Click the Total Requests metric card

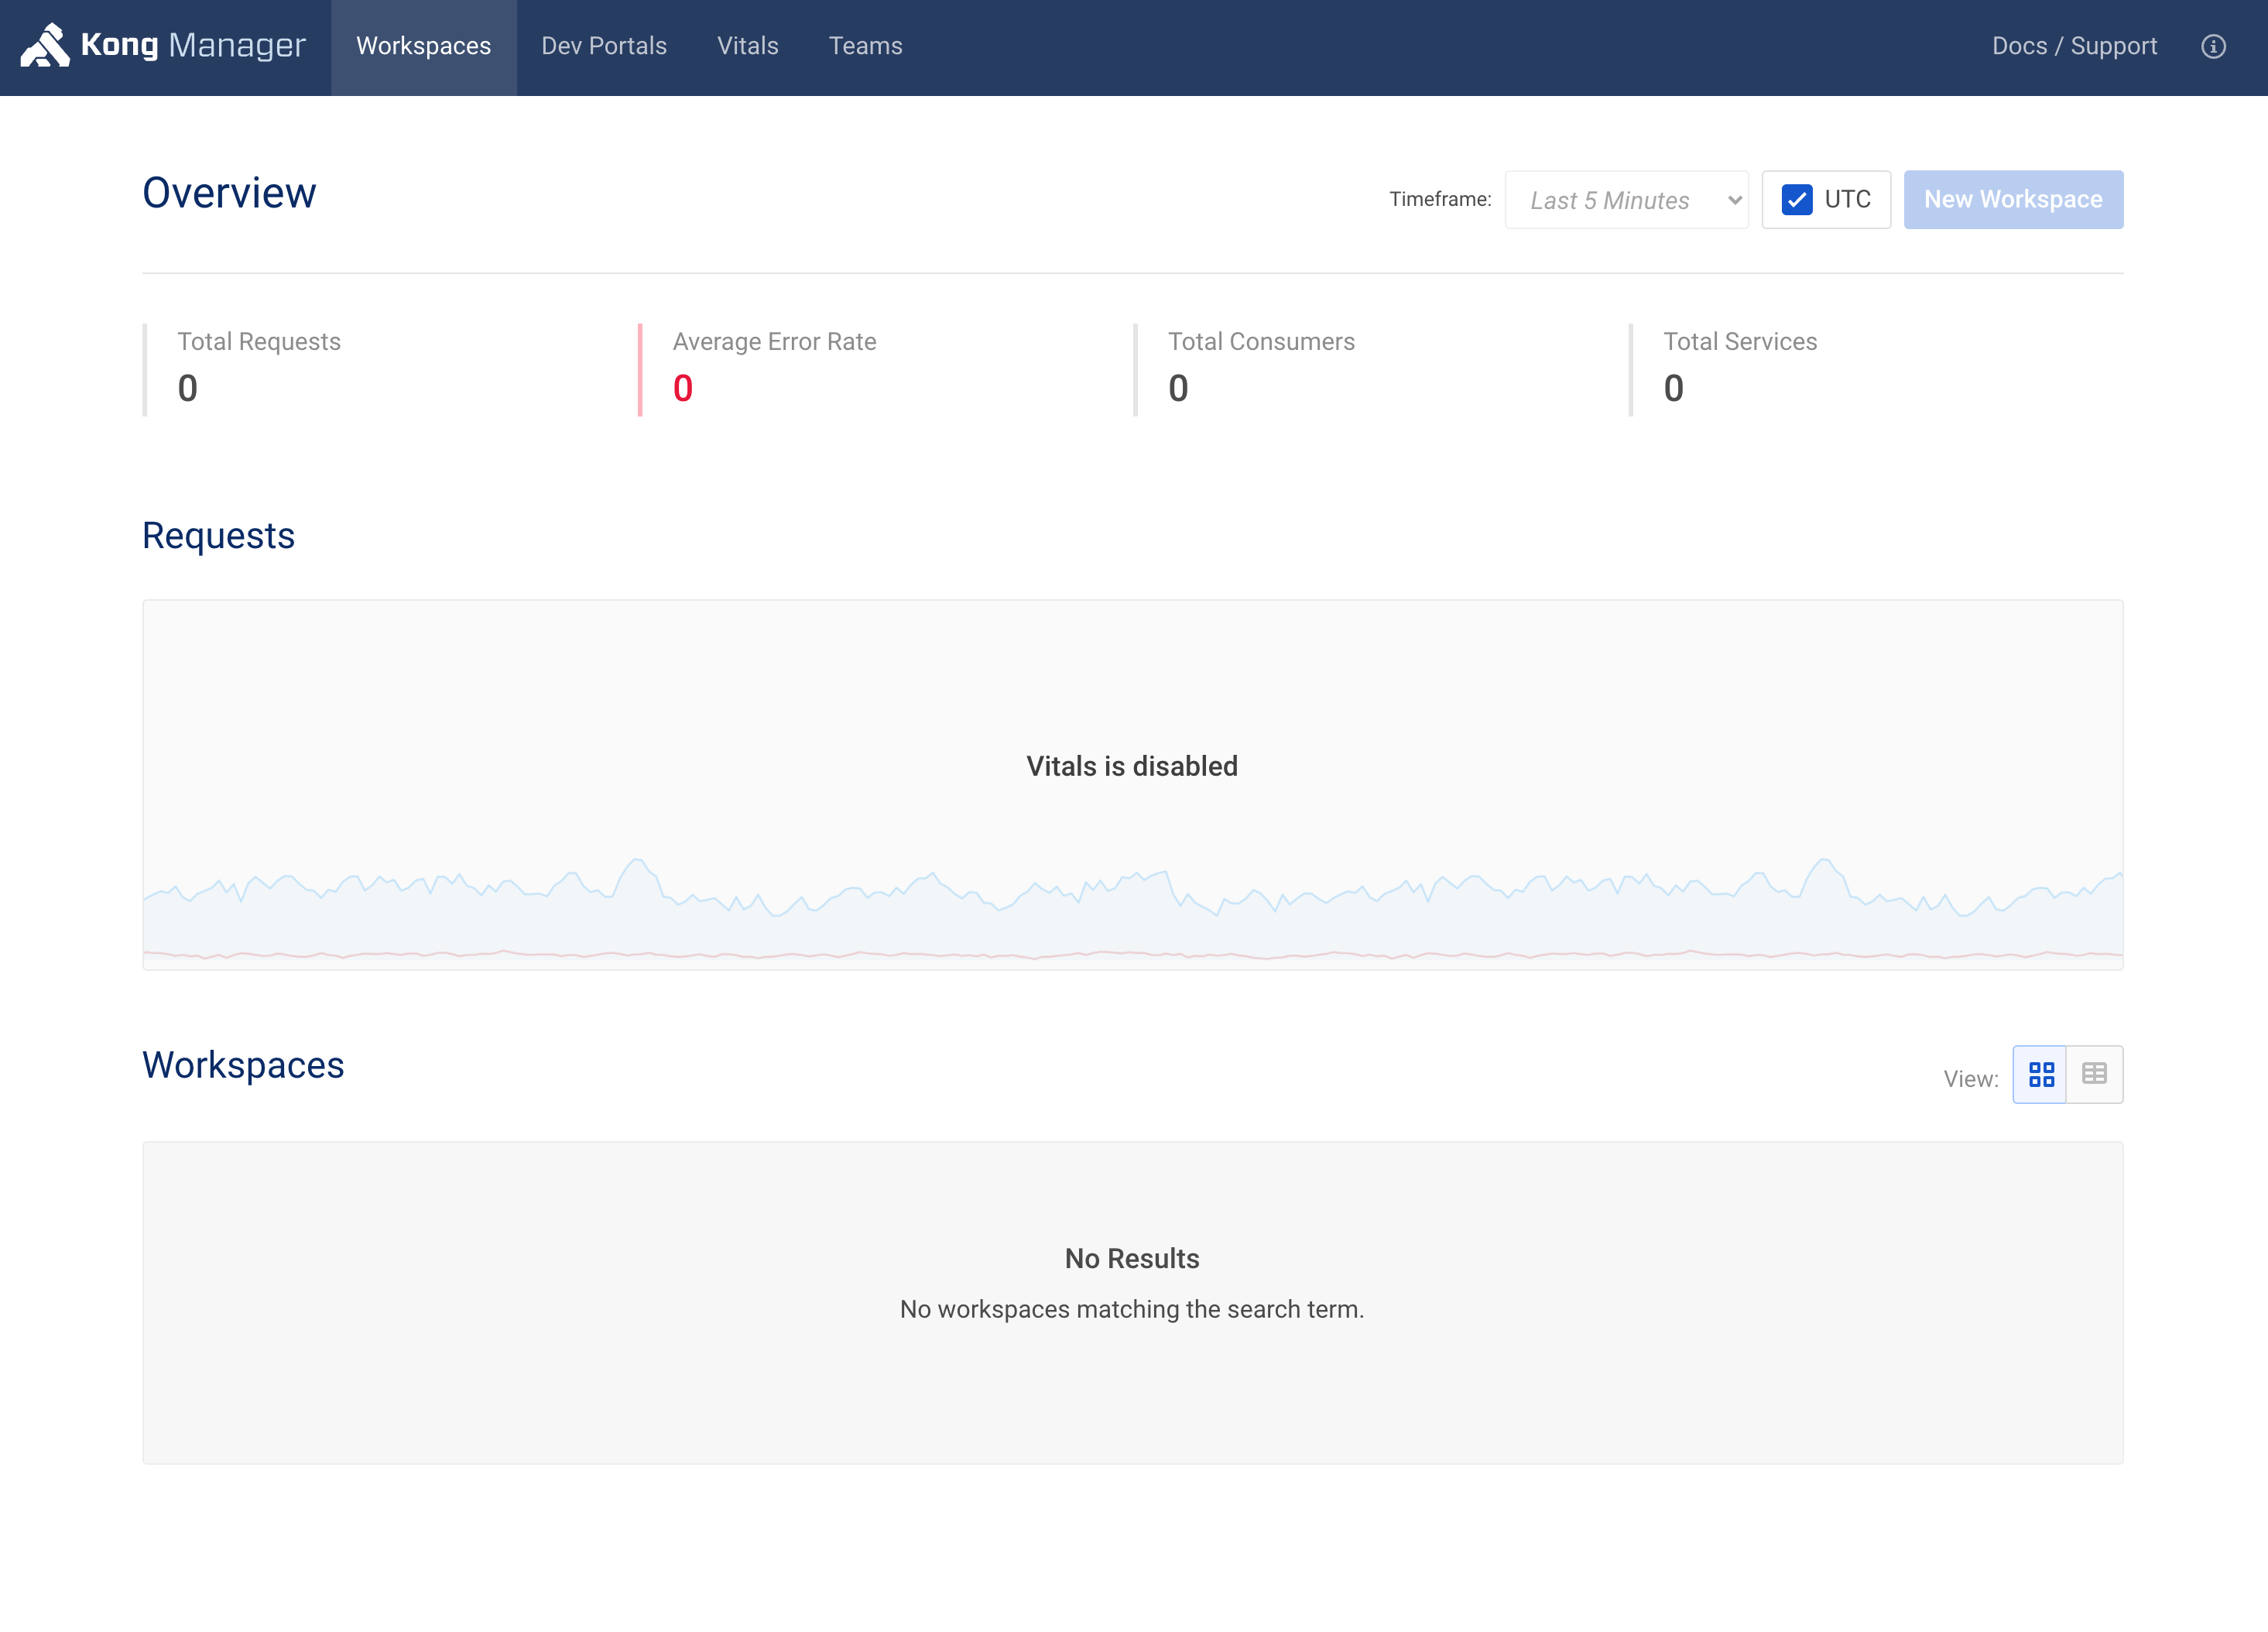(260, 368)
